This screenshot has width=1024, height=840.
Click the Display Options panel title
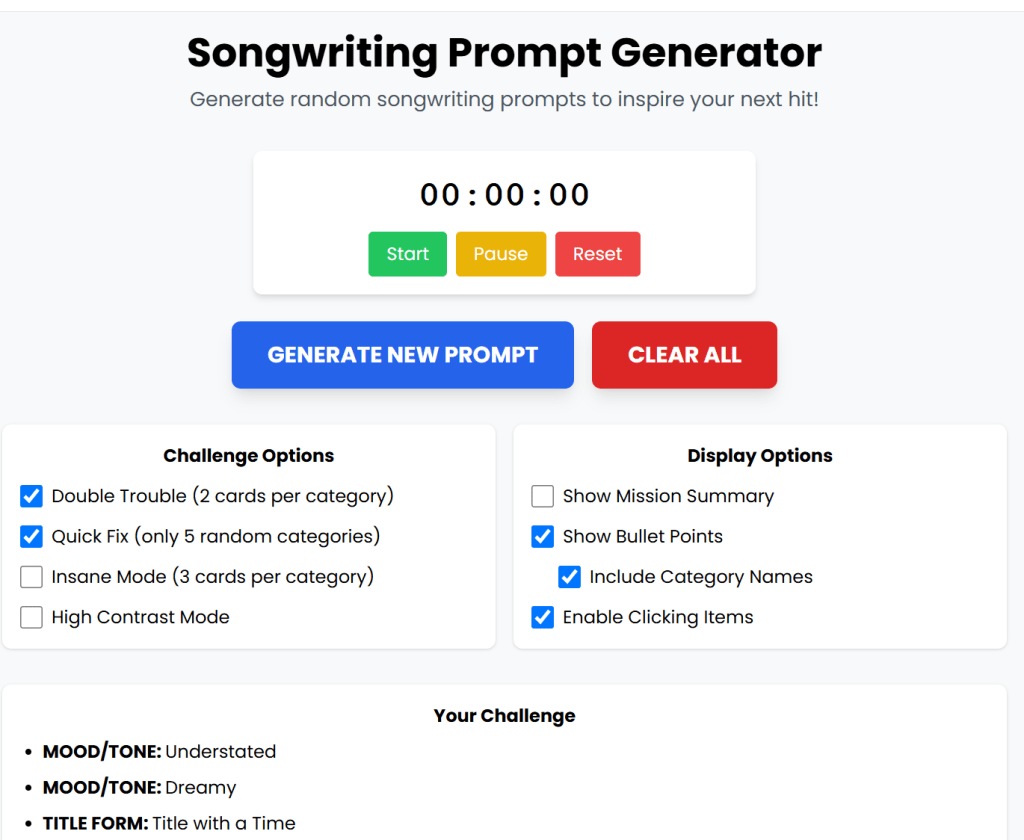coord(760,456)
